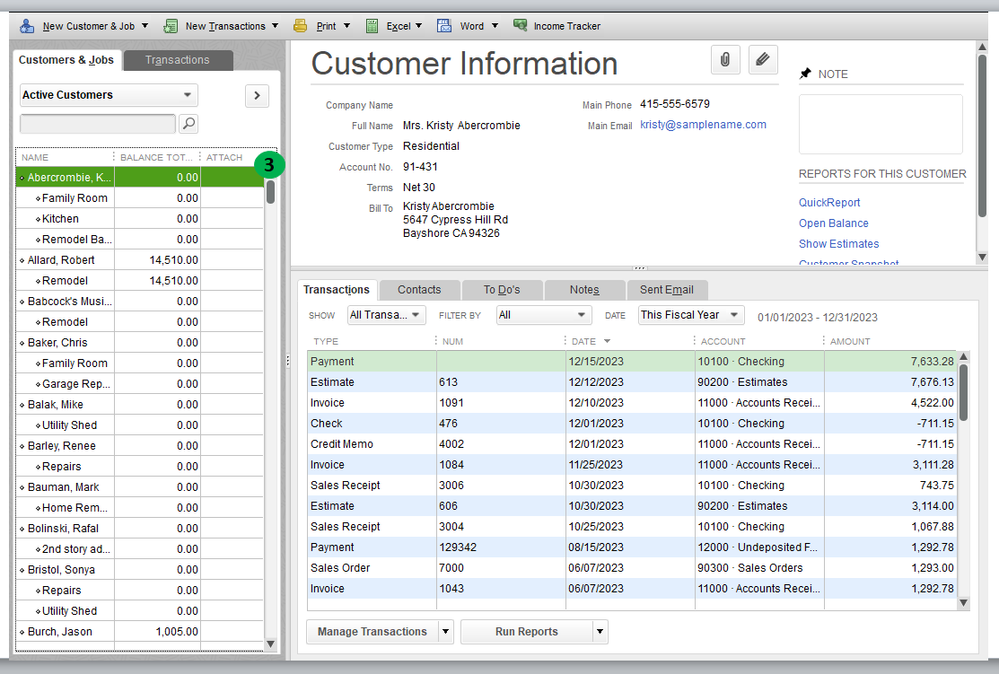The image size is (999, 674).
Task: Select Allard, Robert in the customer list
Action: pyautogui.click(x=64, y=260)
